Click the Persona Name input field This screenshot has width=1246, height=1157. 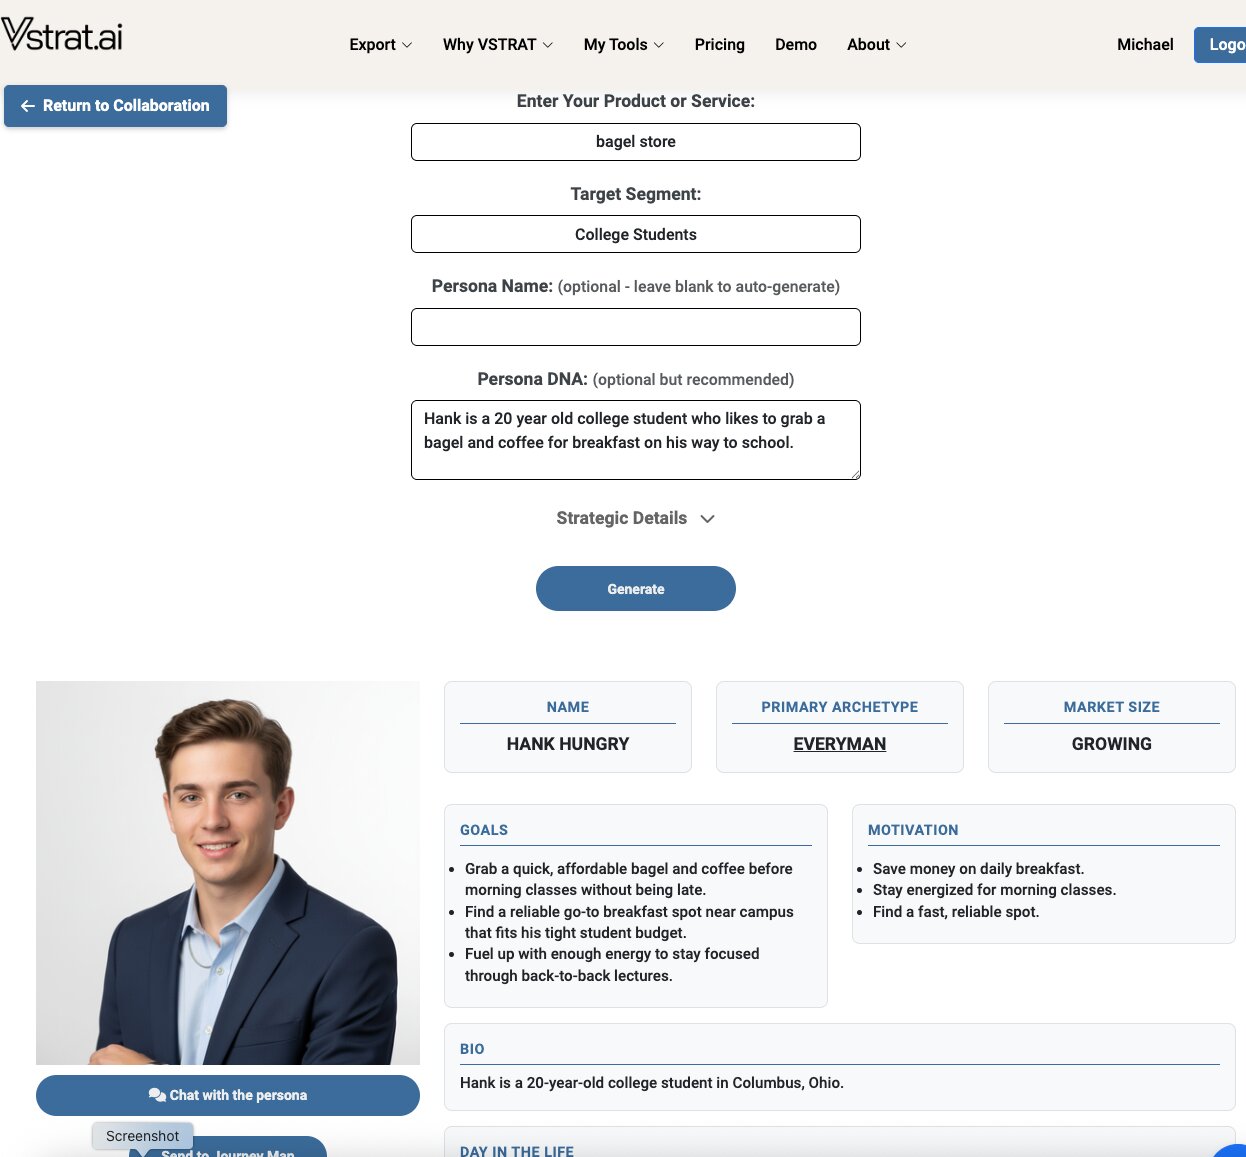[635, 327]
